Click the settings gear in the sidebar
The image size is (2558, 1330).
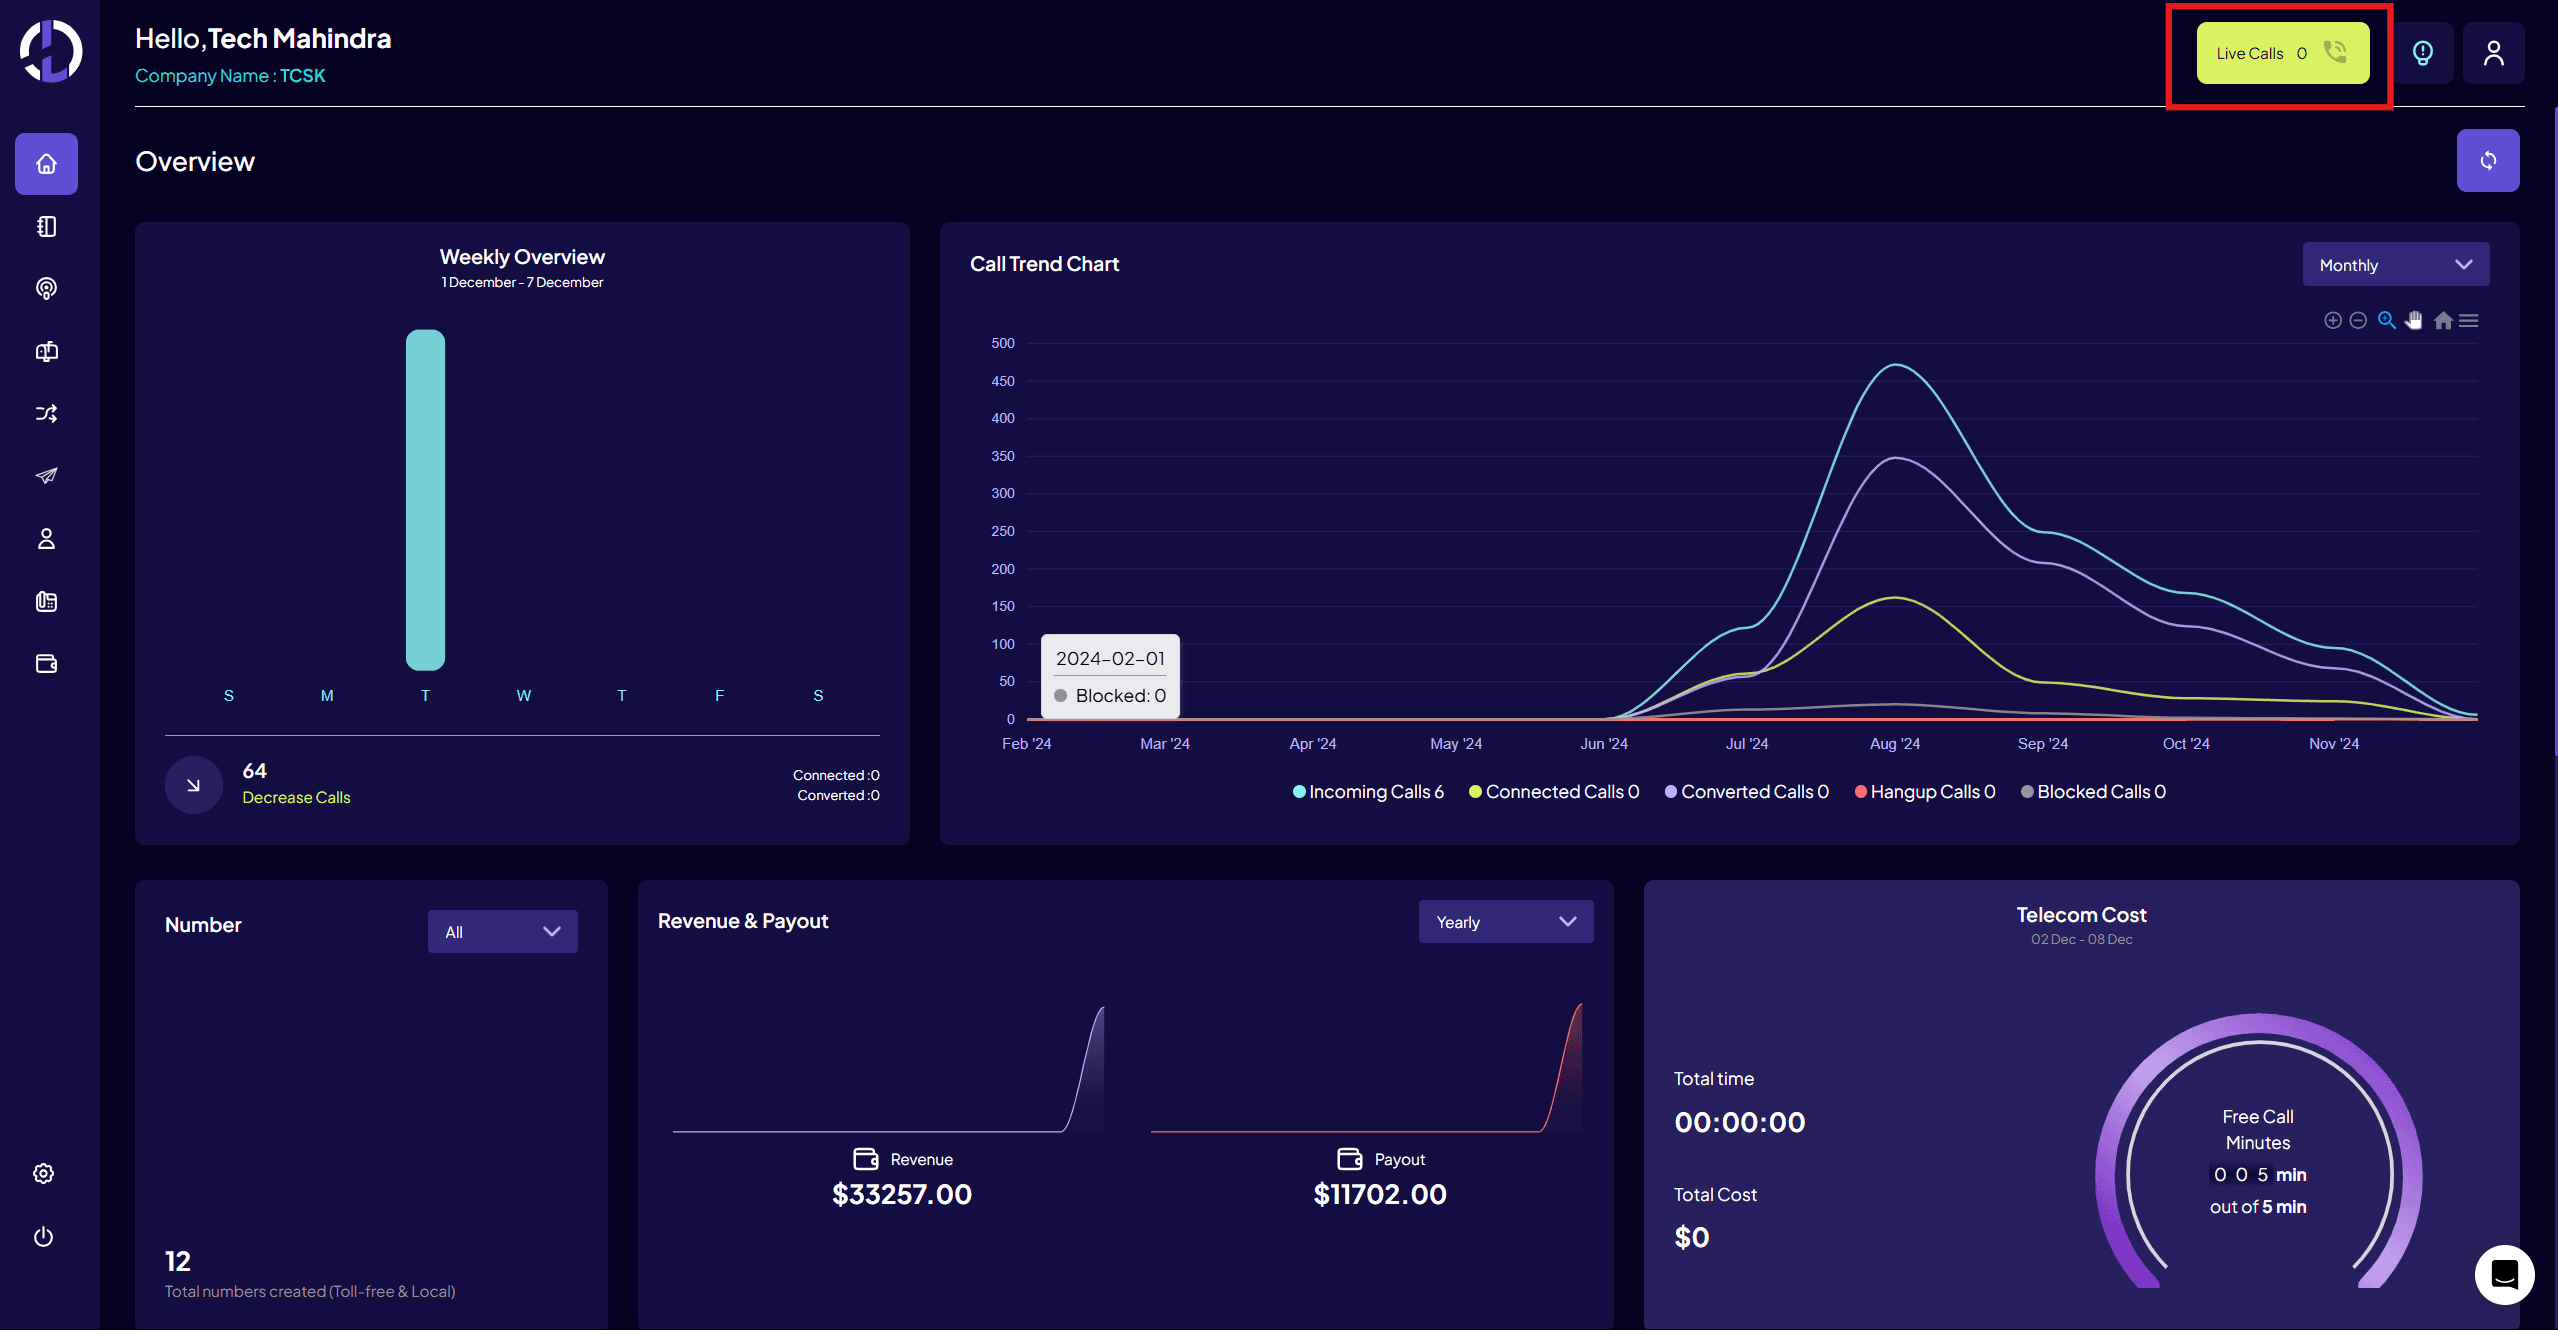(x=43, y=1173)
